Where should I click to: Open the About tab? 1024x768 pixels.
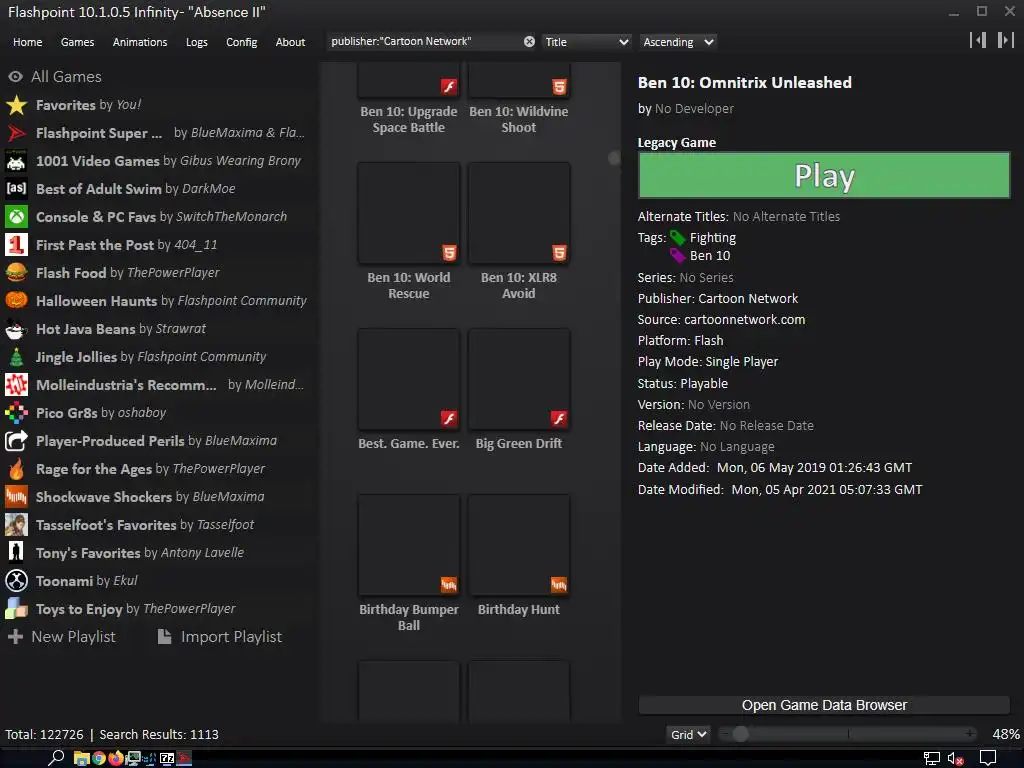[290, 42]
